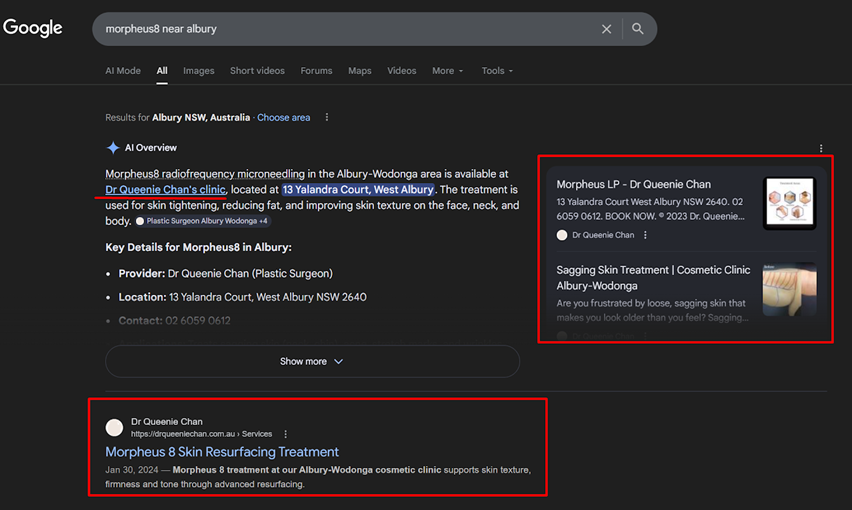Open three-dot menu beside Choose area

tap(327, 117)
